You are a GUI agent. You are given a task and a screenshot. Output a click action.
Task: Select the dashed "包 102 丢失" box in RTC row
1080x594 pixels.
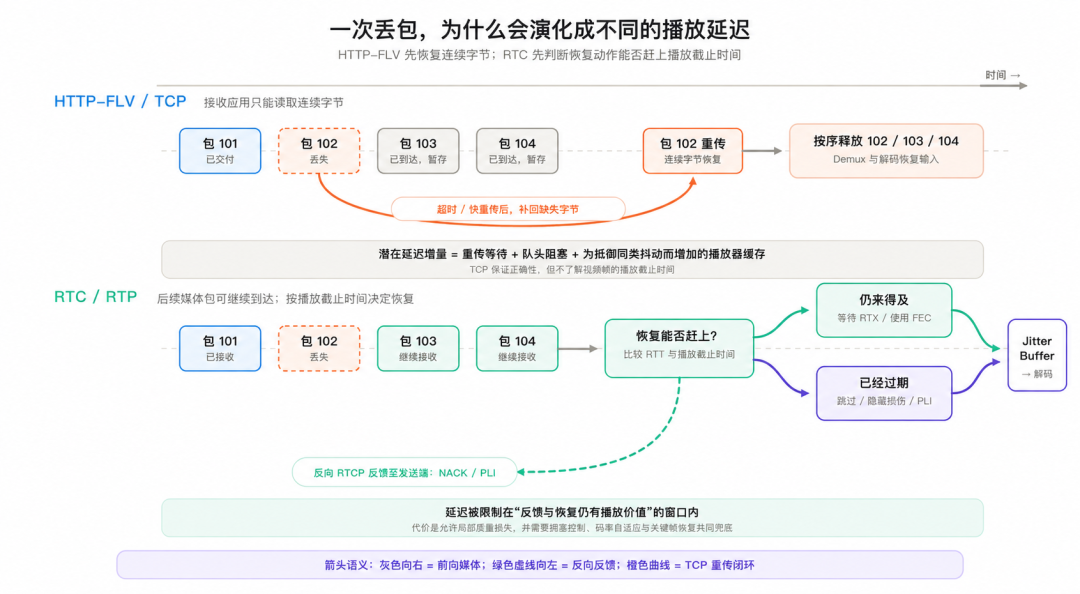coord(319,348)
